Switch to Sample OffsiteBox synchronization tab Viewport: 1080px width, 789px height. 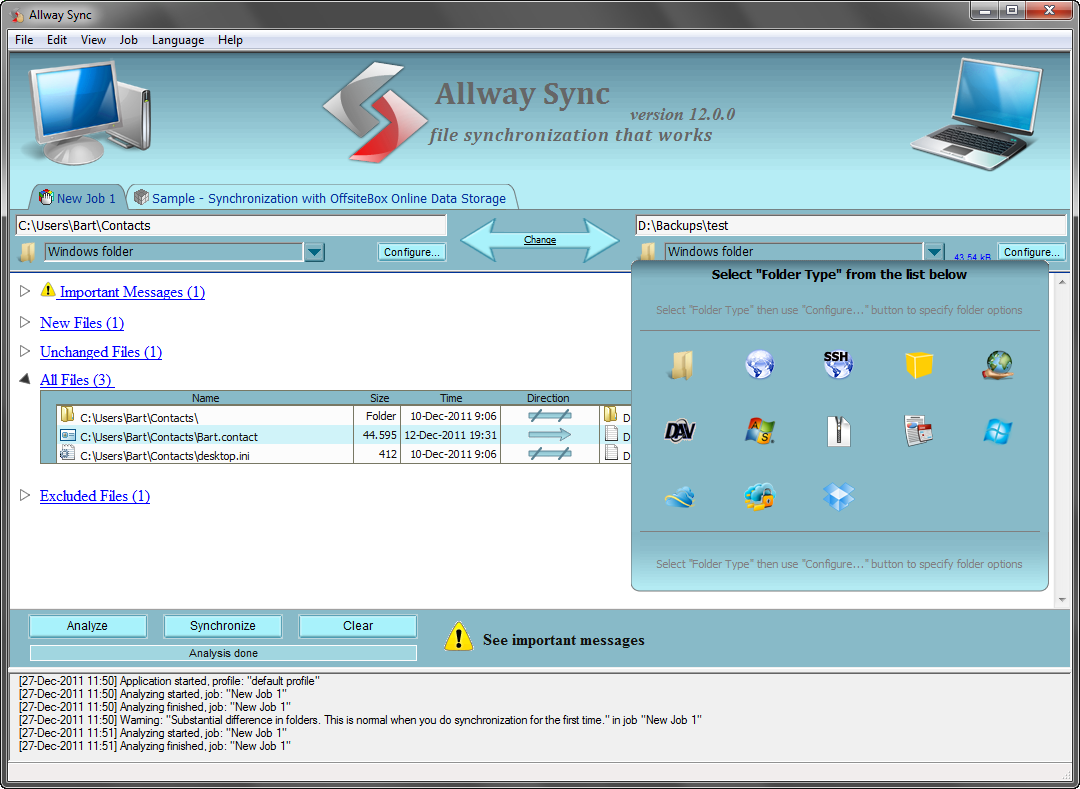pos(321,198)
